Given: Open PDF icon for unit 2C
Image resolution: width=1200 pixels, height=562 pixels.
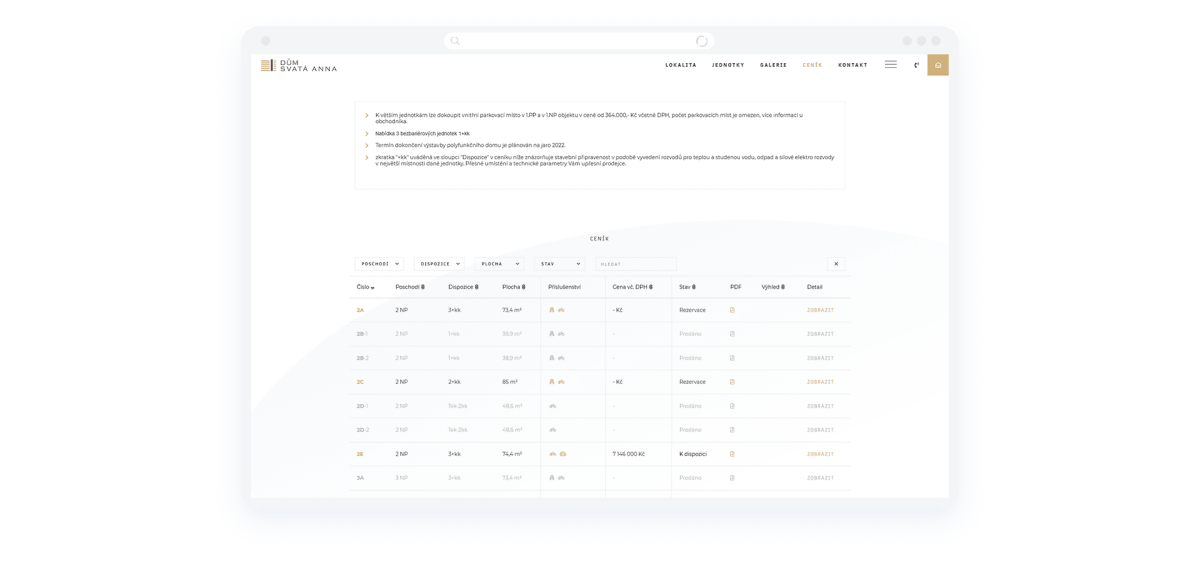Looking at the screenshot, I should tap(732, 382).
